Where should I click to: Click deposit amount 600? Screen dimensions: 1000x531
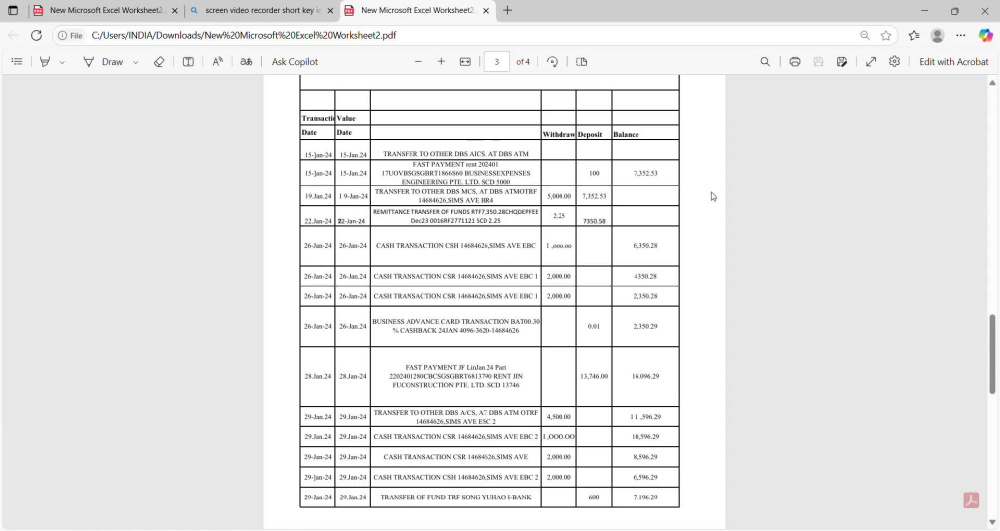594,497
